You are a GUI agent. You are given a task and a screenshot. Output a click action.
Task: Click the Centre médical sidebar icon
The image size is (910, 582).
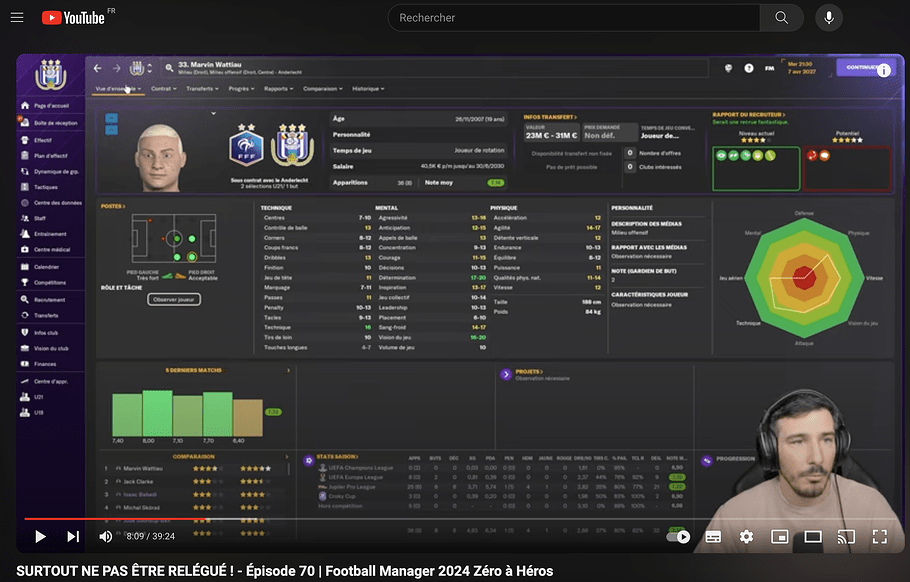25,250
